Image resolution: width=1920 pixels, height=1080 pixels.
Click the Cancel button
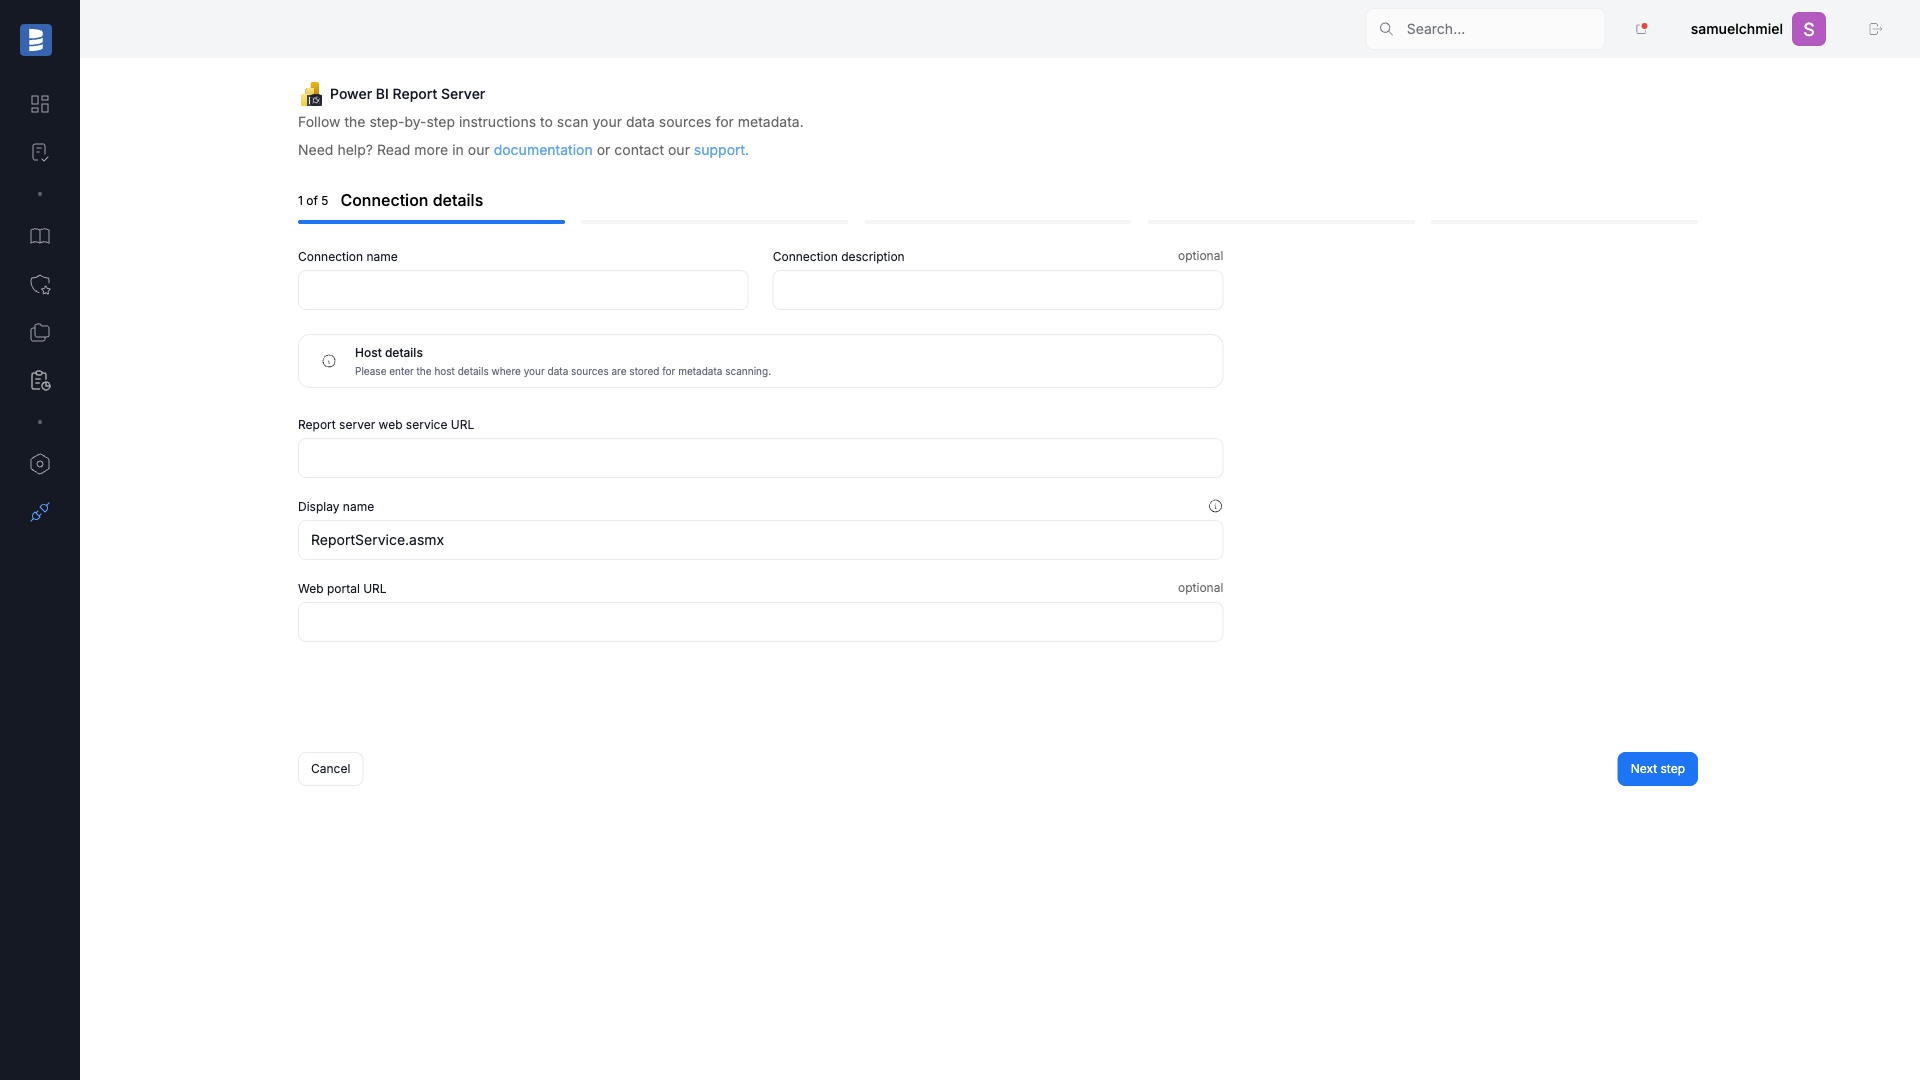tap(330, 769)
